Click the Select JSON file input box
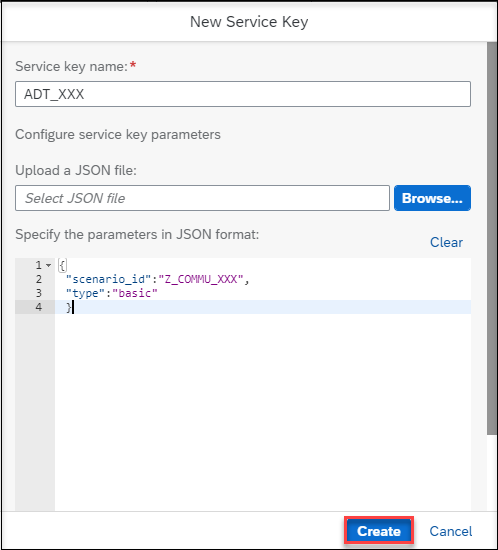This screenshot has height=550, width=498. (x=202, y=198)
